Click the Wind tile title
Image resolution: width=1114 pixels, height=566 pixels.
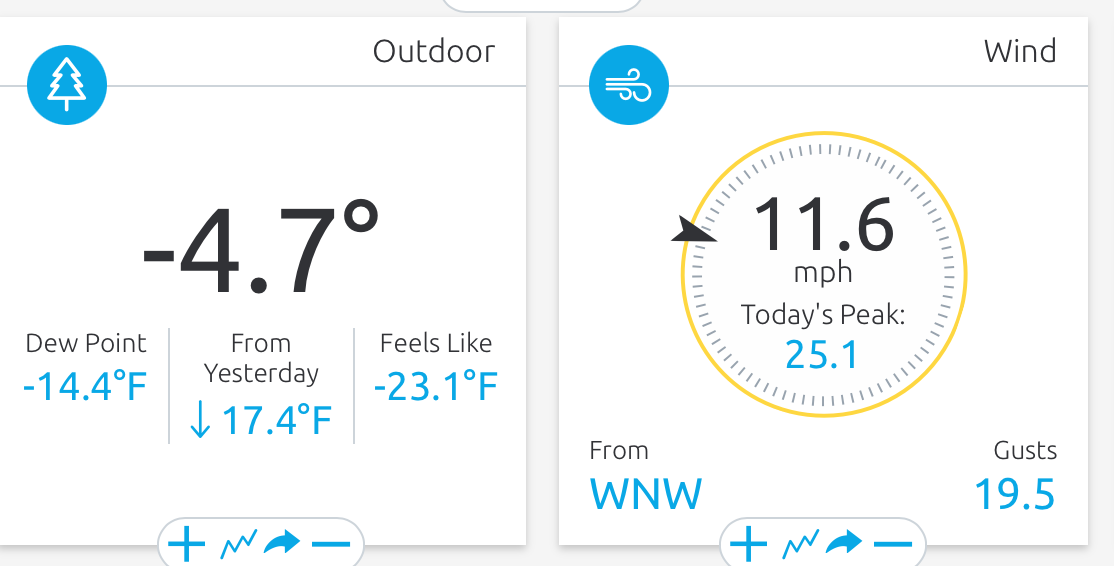pyautogui.click(x=1019, y=51)
